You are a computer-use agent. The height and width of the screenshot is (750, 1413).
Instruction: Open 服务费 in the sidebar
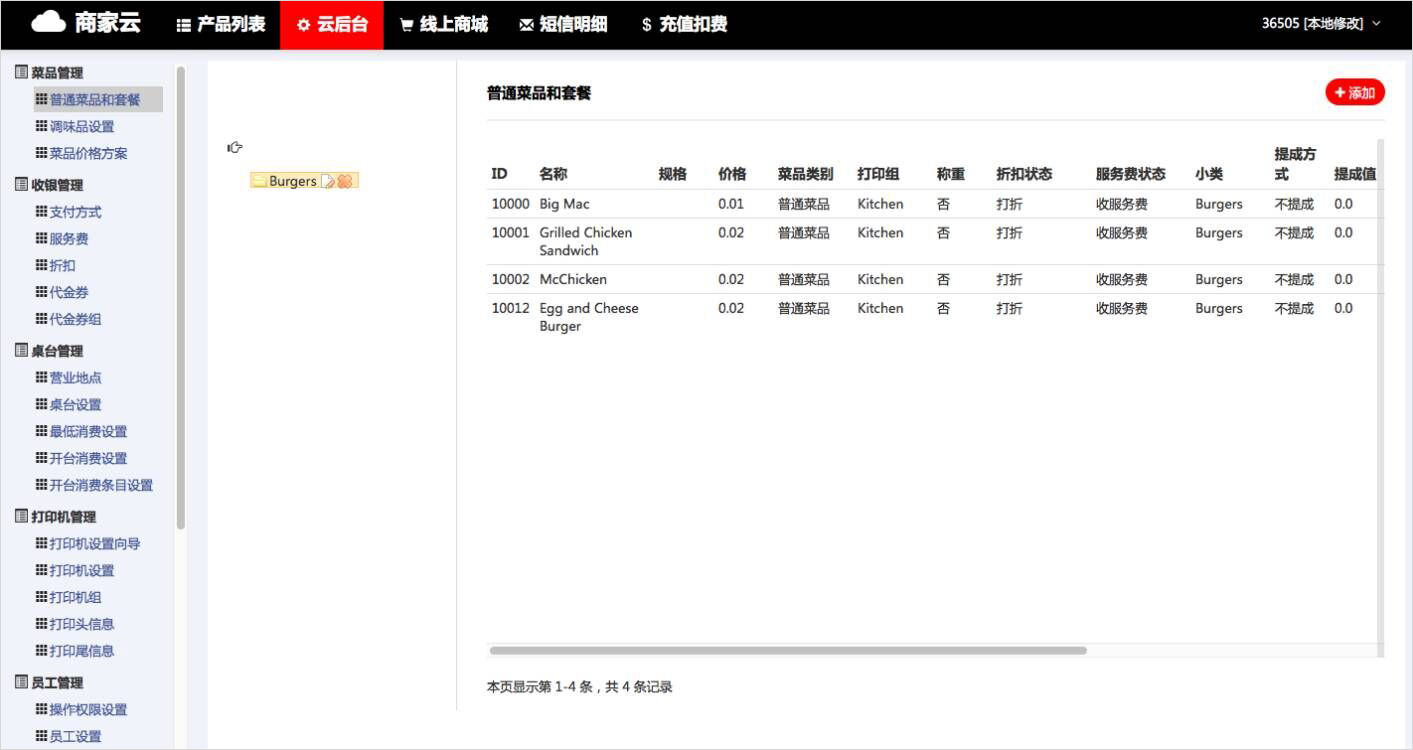tap(62, 240)
